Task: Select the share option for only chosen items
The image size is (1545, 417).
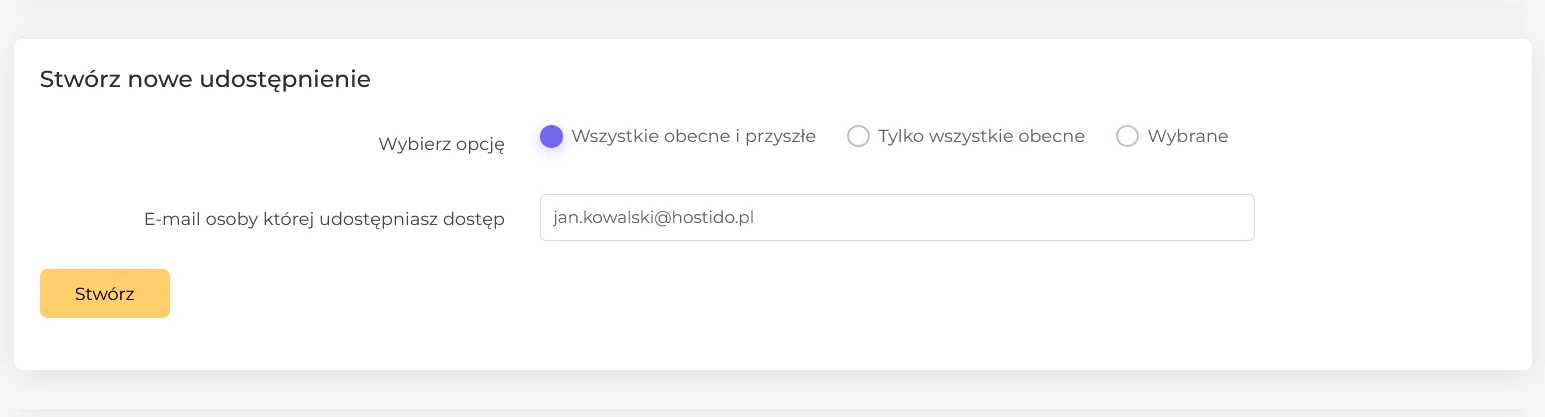Action: point(1127,137)
